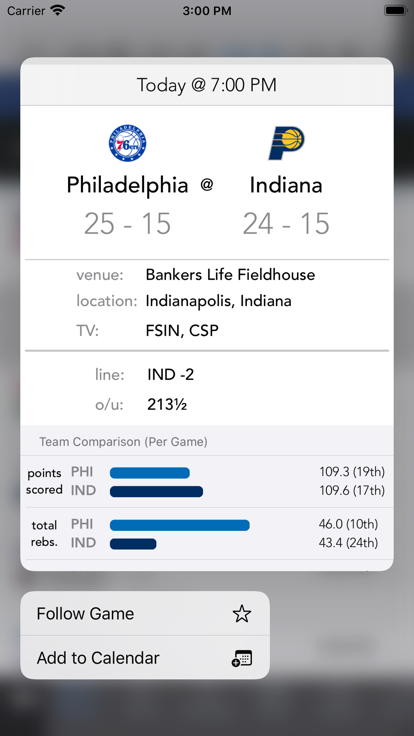Tap the 213½ over/under value
Image resolution: width=414 pixels, height=736 pixels.
(167, 404)
